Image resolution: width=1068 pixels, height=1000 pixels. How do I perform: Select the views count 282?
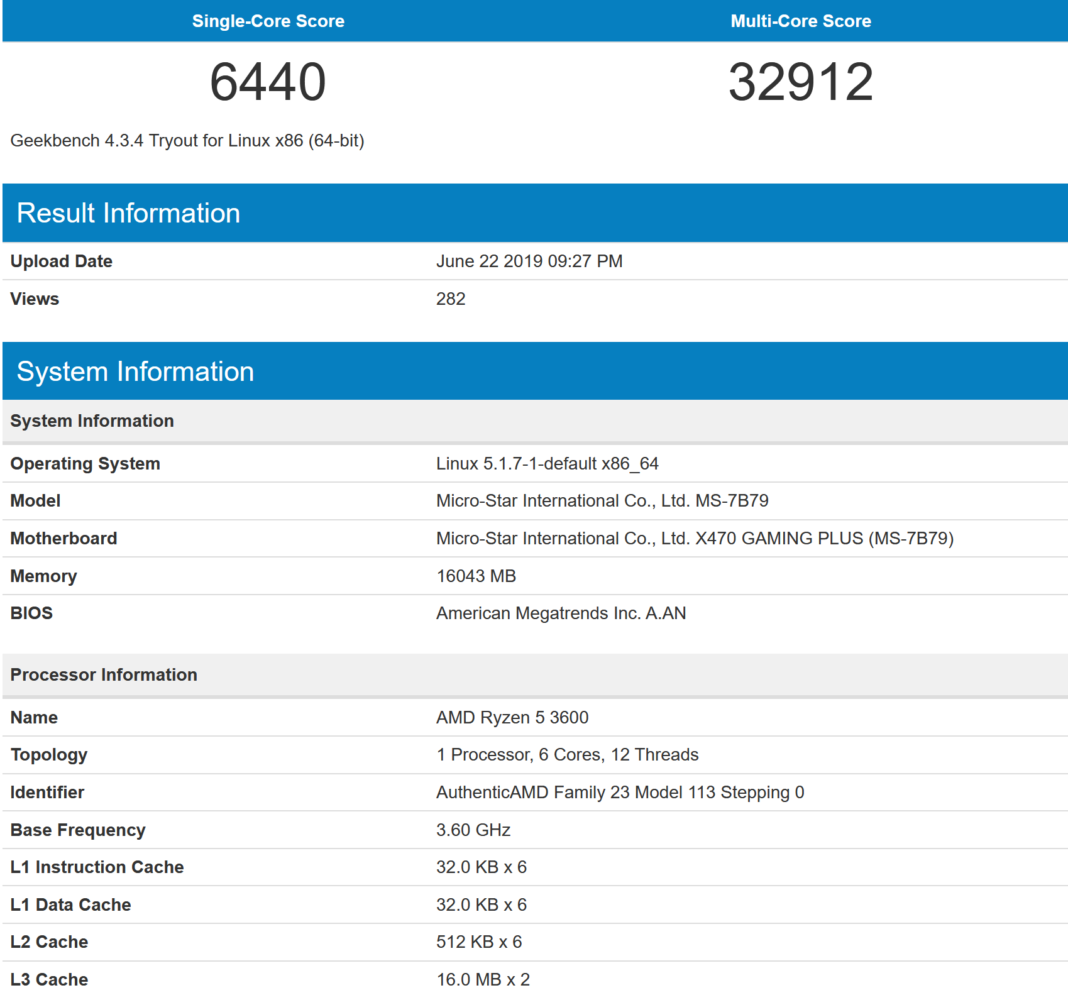click(x=451, y=299)
